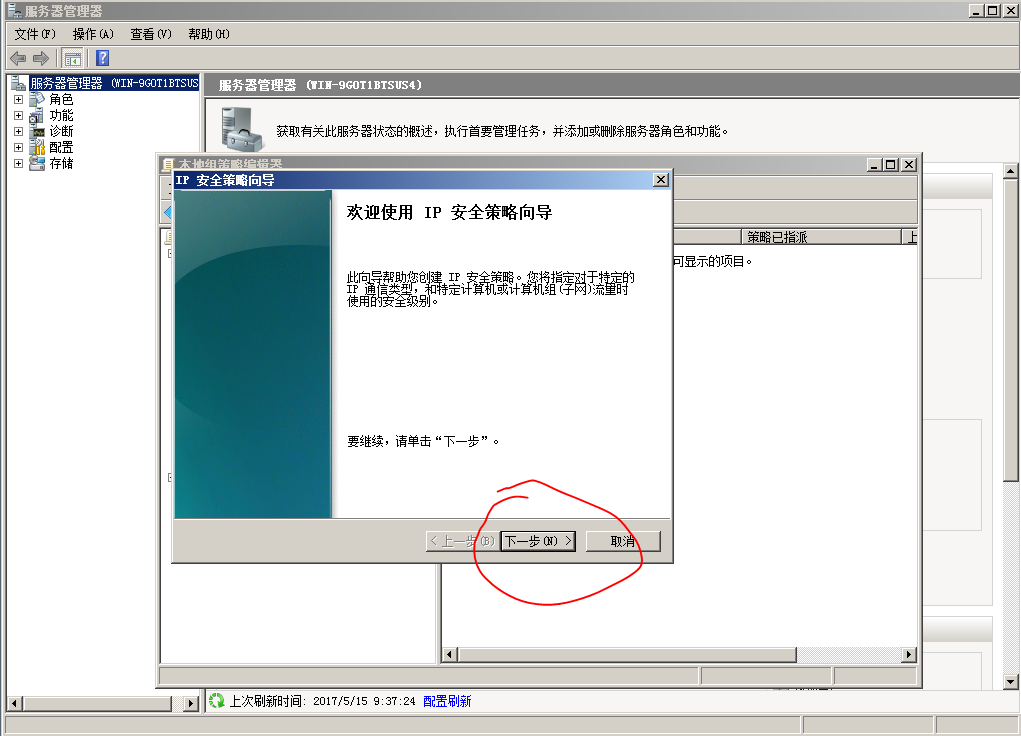Click the 配置刷新 link
Viewport: 1021px width, 736px height.
click(x=447, y=701)
